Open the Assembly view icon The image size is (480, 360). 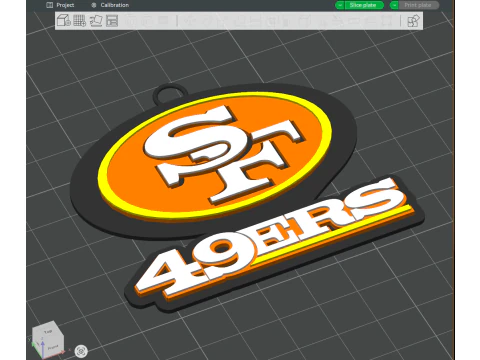(413, 21)
